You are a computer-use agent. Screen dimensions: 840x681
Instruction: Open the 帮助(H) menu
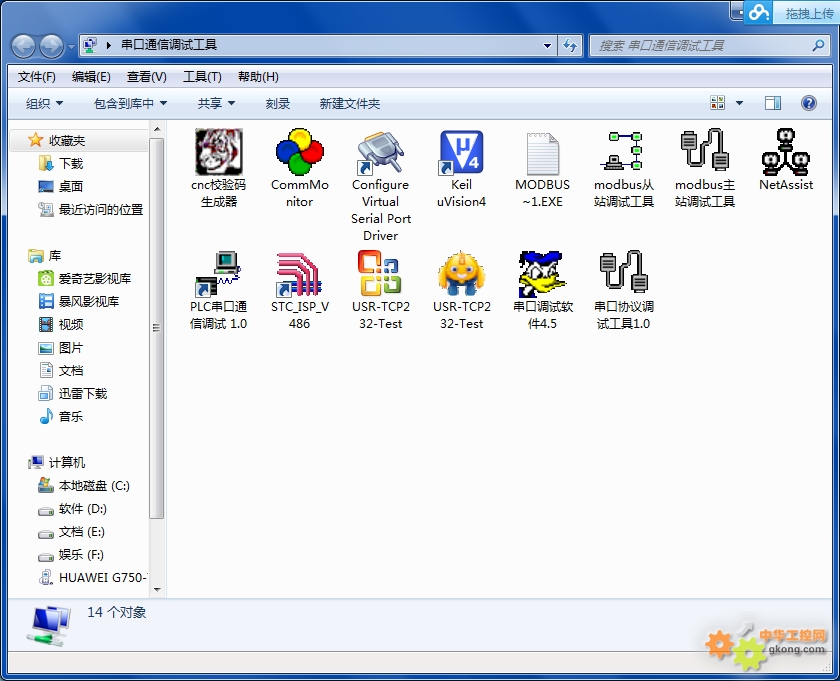coord(258,77)
